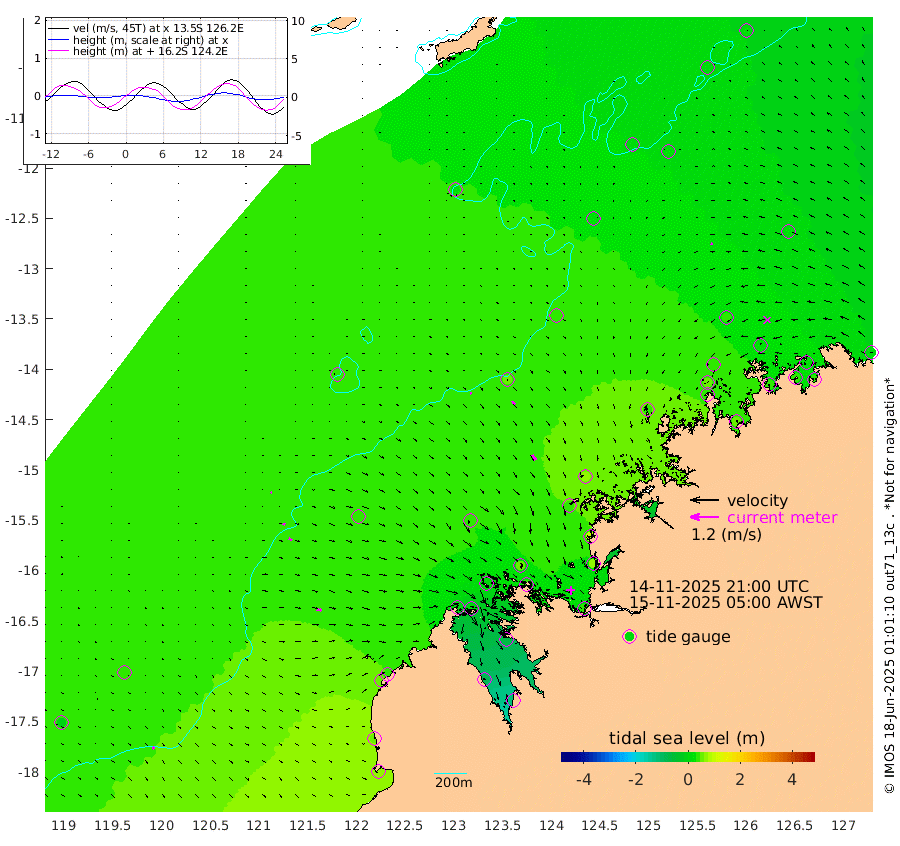The width and height of the screenshot is (900, 846).
Task: Click the black velocity legend arrow
Action: tap(704, 500)
